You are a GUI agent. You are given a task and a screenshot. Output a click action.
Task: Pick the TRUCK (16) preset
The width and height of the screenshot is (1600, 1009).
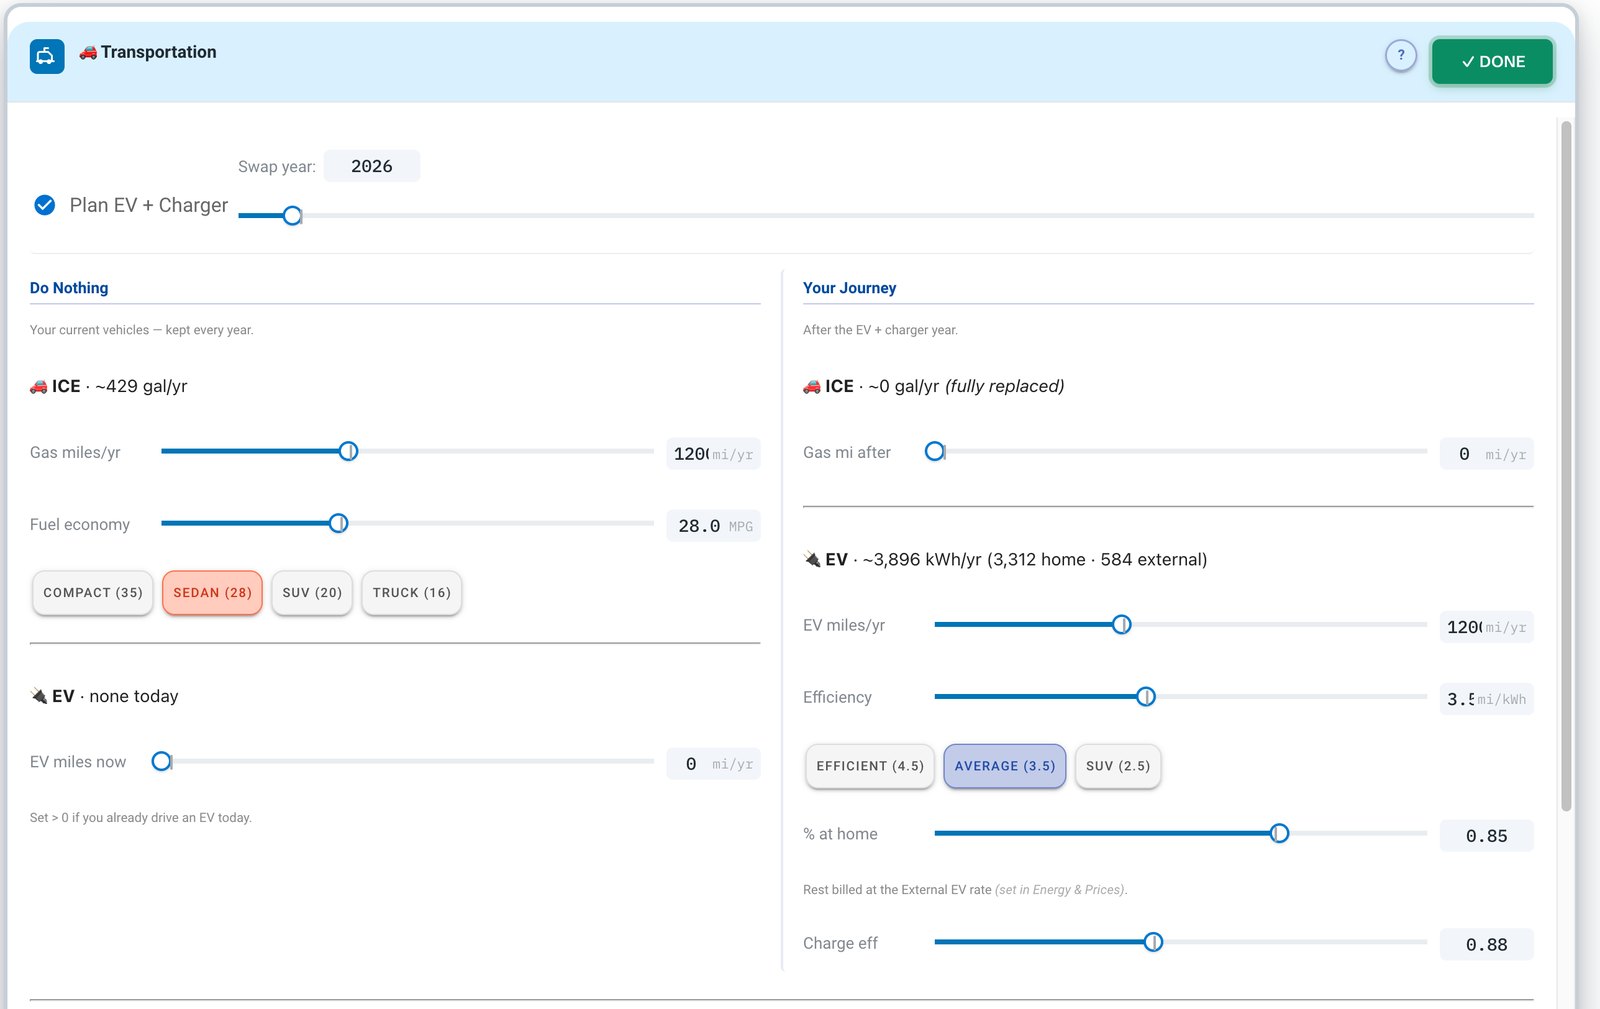pos(411,593)
